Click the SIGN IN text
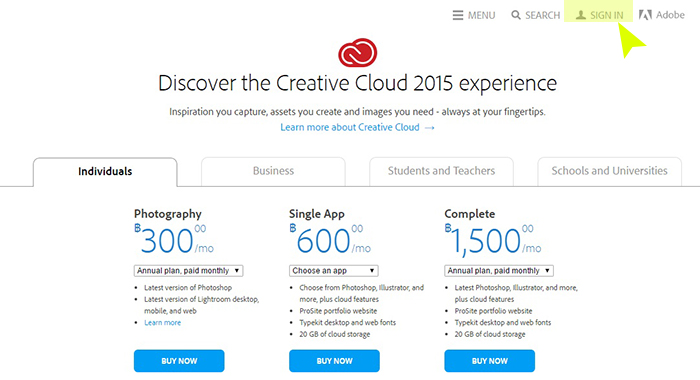The width and height of the screenshot is (700, 380). (x=606, y=16)
